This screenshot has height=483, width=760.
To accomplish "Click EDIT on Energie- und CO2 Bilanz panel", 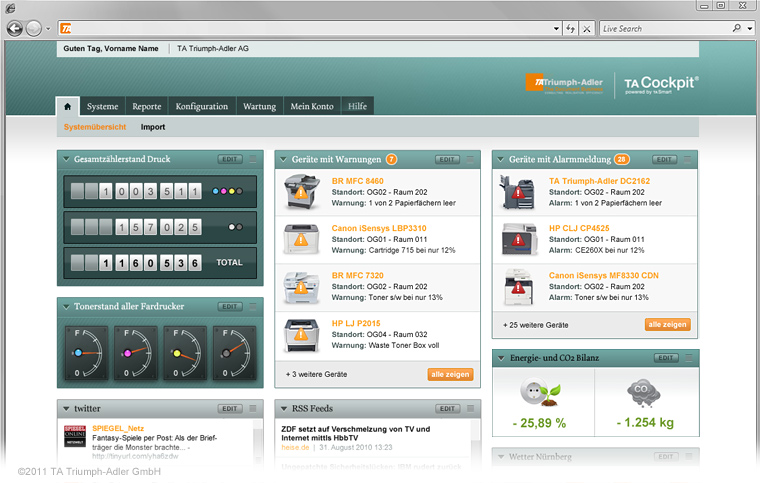I will 665,358.
